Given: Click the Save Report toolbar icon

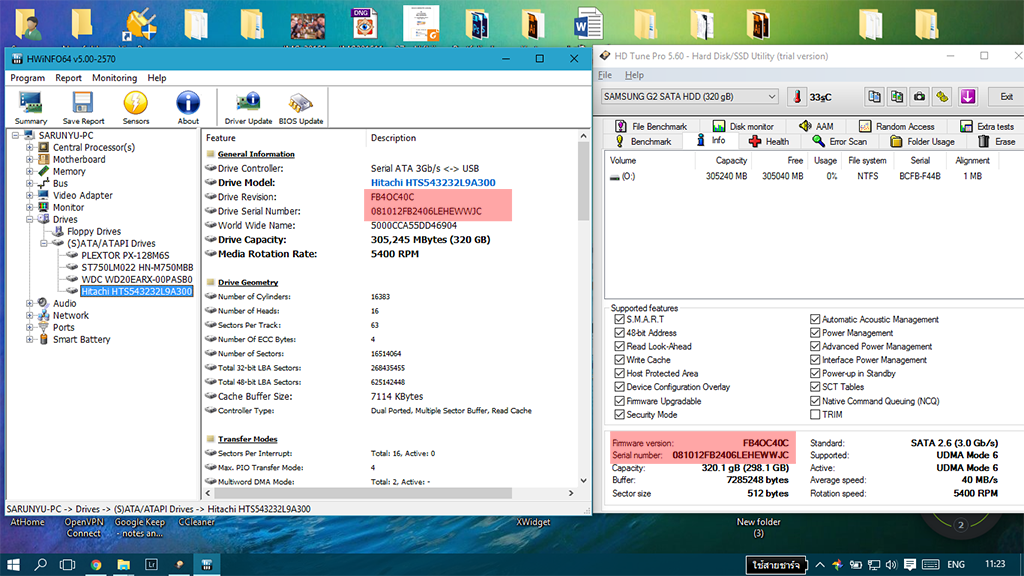Looking at the screenshot, I should [83, 108].
